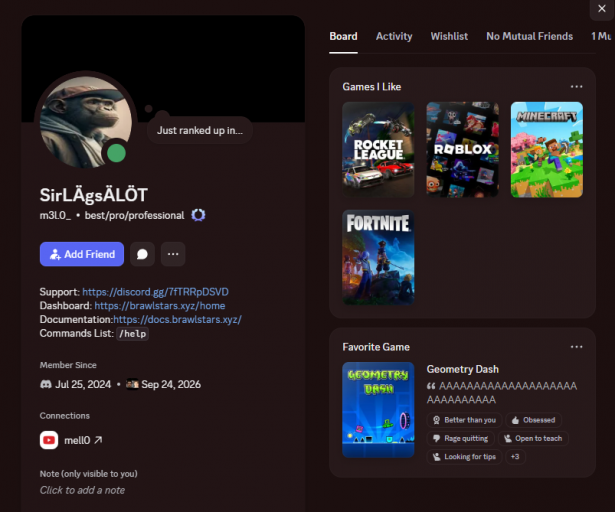Click the Jul 25, 2024 member date
Screen dimensions: 615x512
[x=83, y=384]
